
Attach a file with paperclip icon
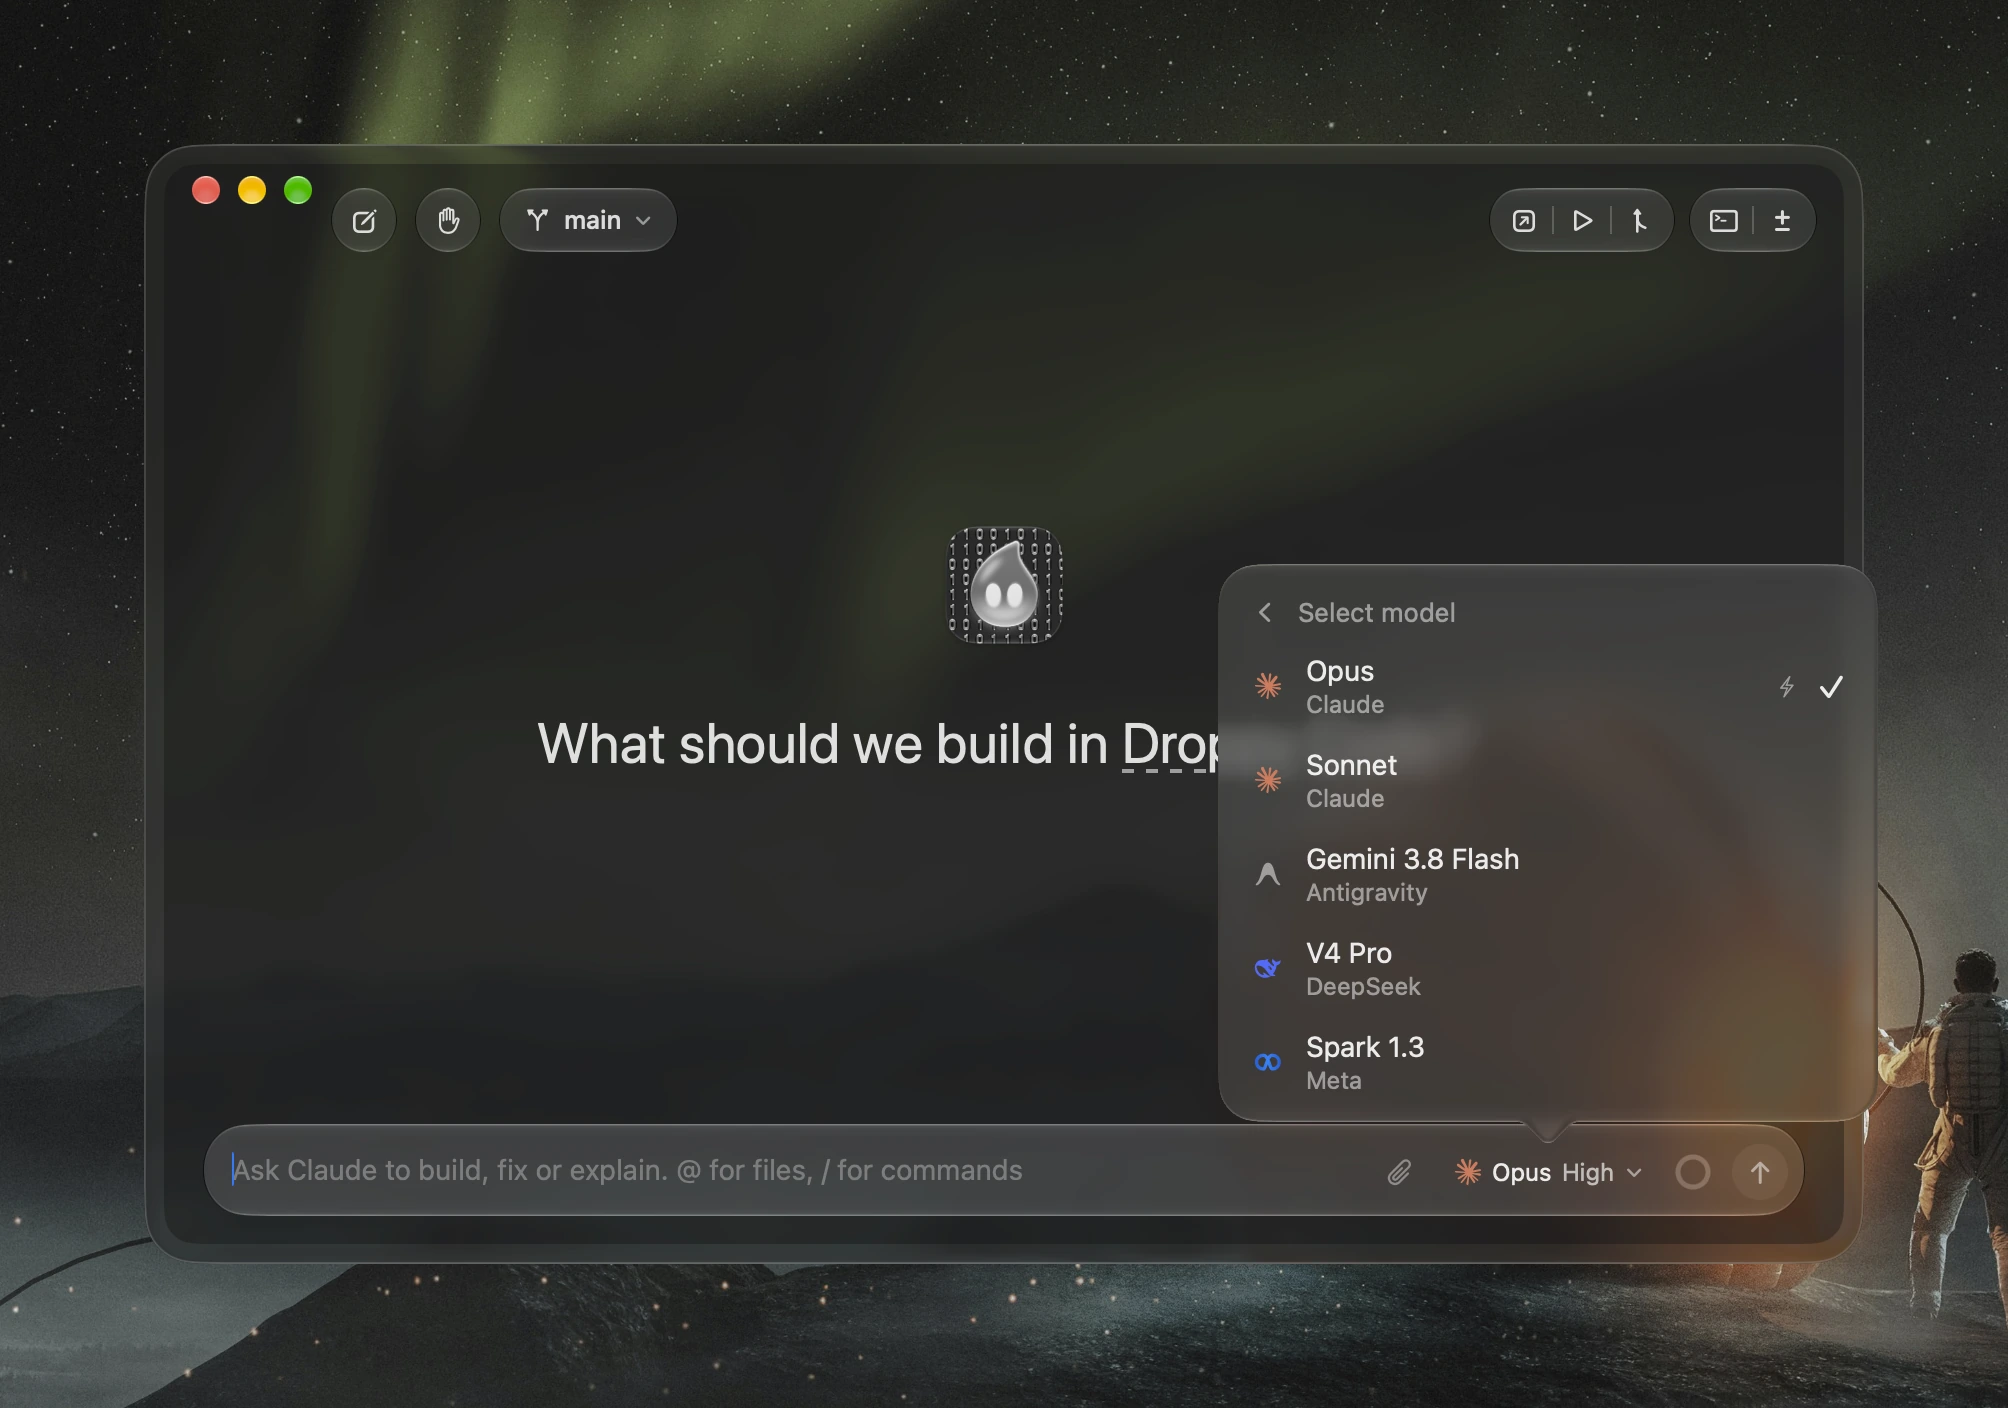(1399, 1172)
